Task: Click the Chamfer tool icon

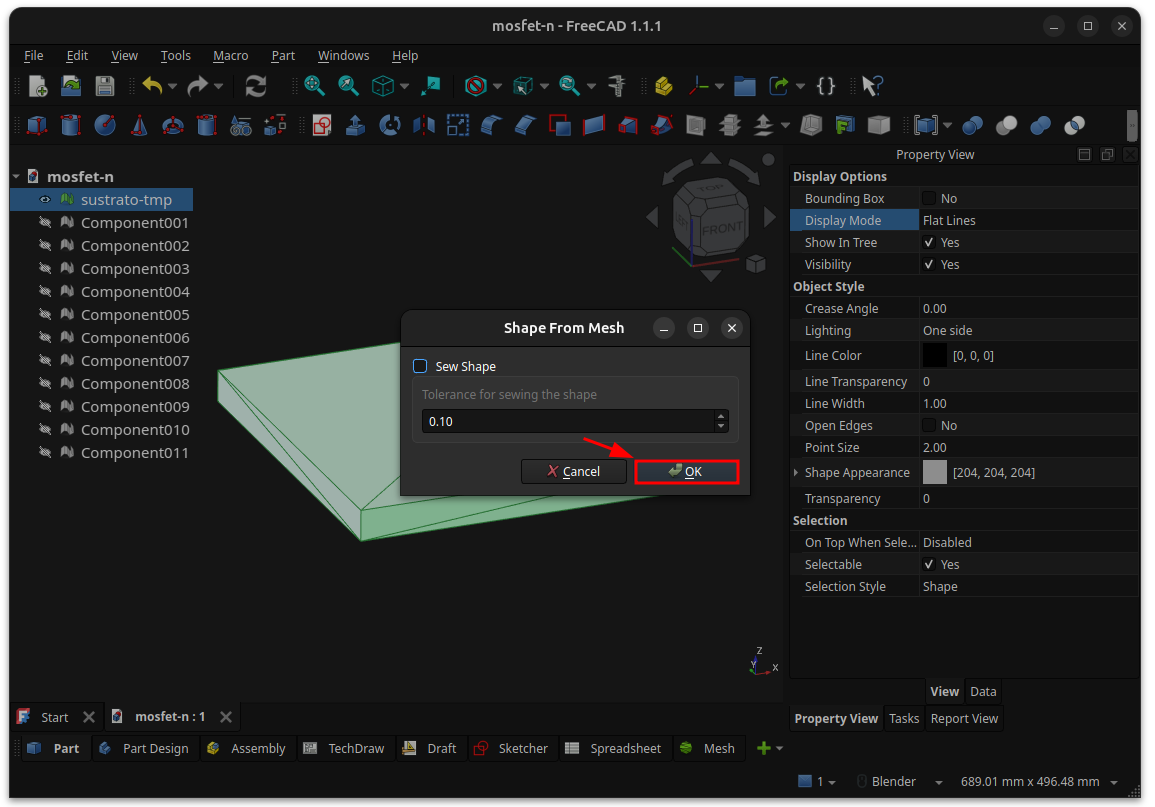Action: click(525, 125)
